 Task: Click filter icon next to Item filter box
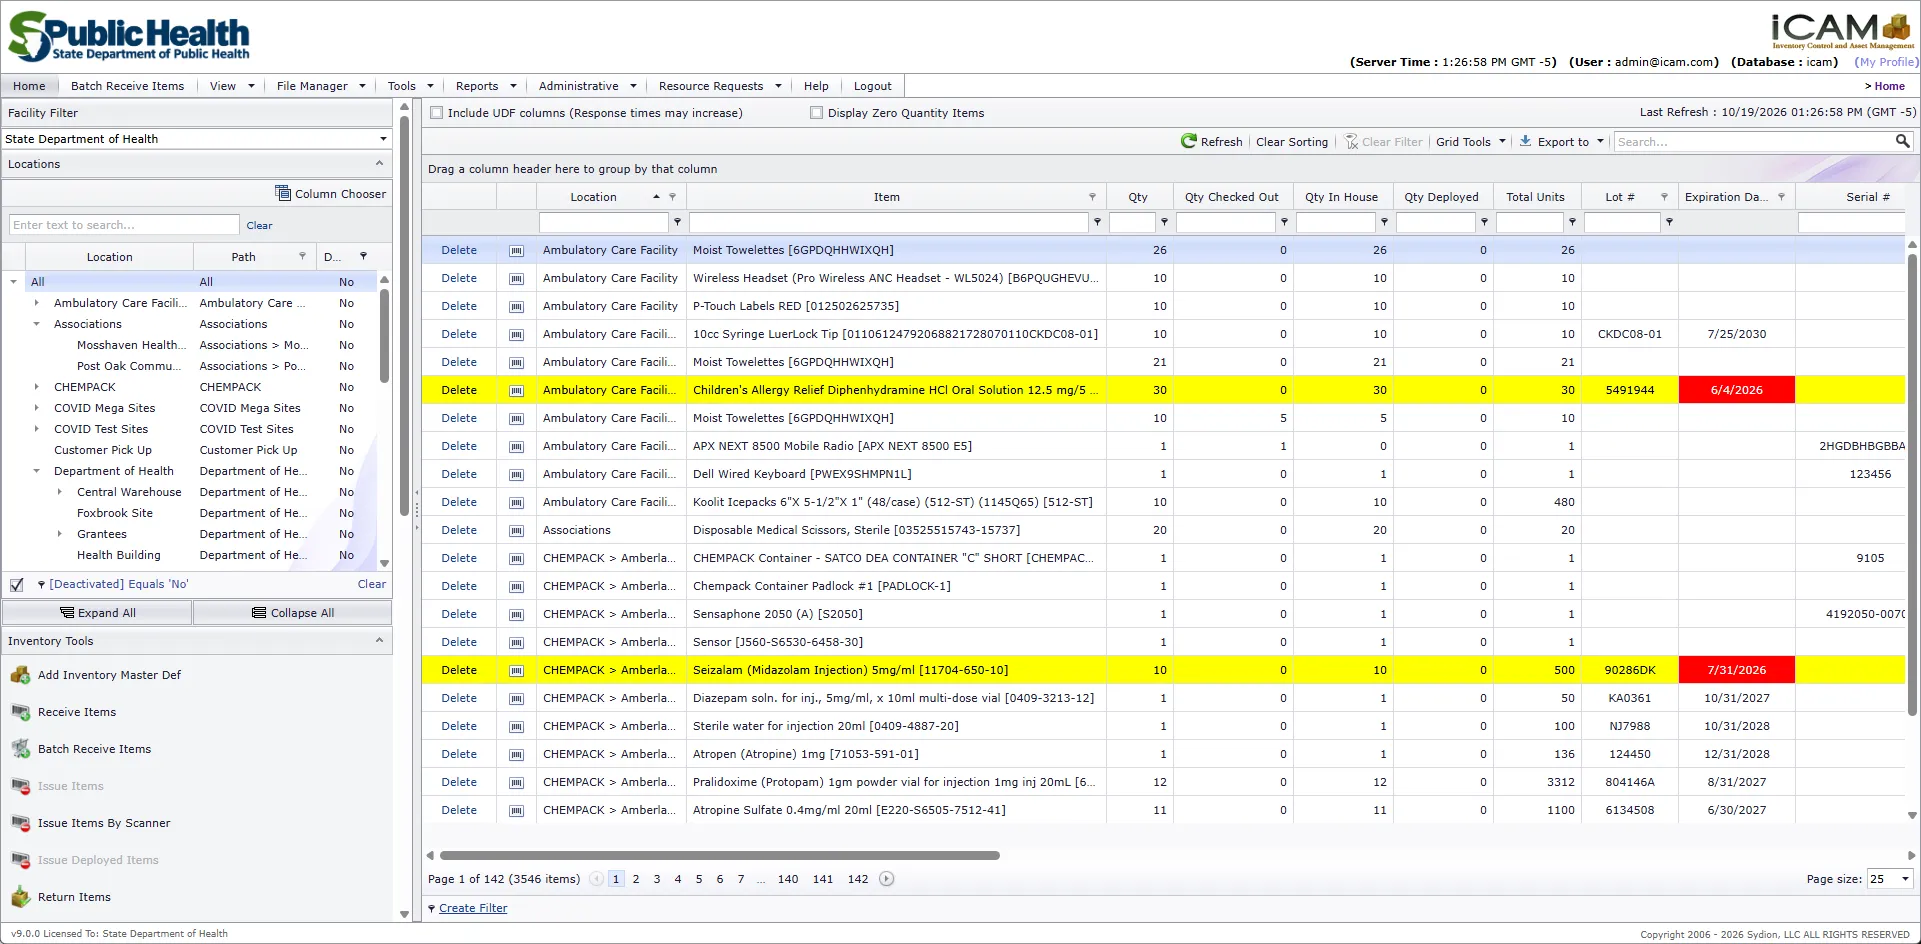(1097, 222)
